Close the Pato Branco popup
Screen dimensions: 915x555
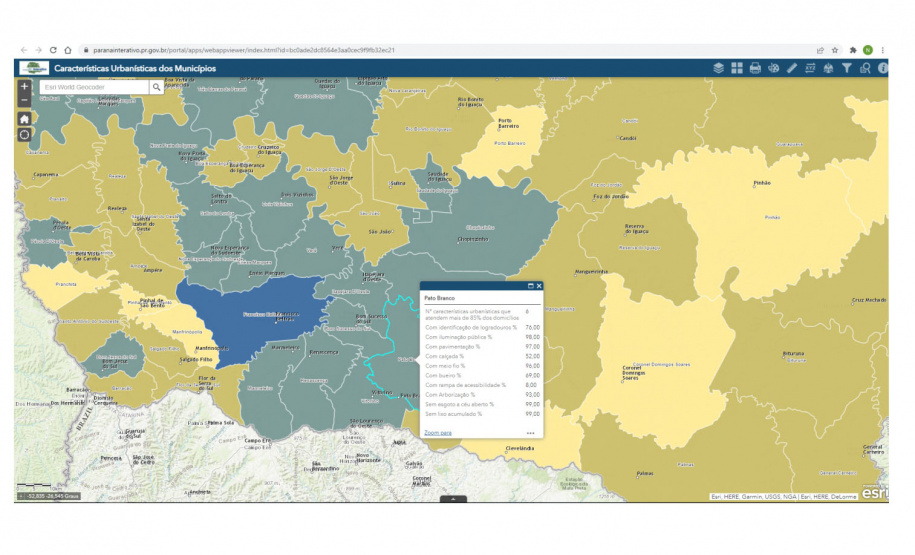pos(539,286)
